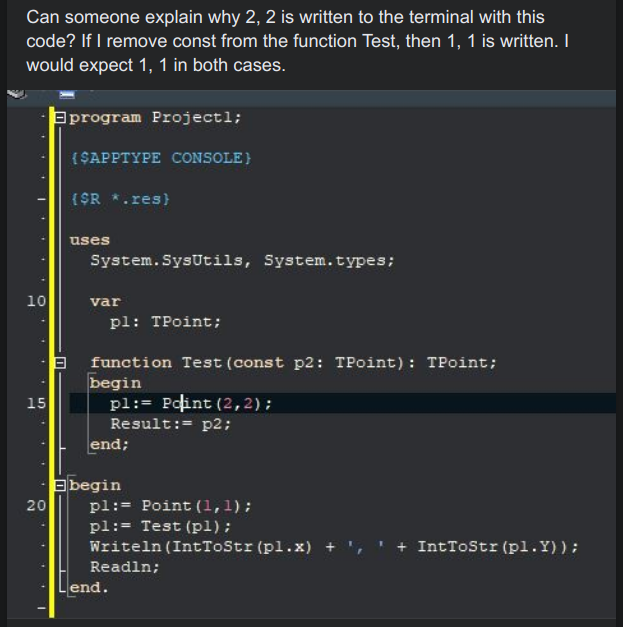Viewport: 623px width, 627px height.
Task: Click the 'p1: TPoint;' declaration
Action: tap(165, 322)
